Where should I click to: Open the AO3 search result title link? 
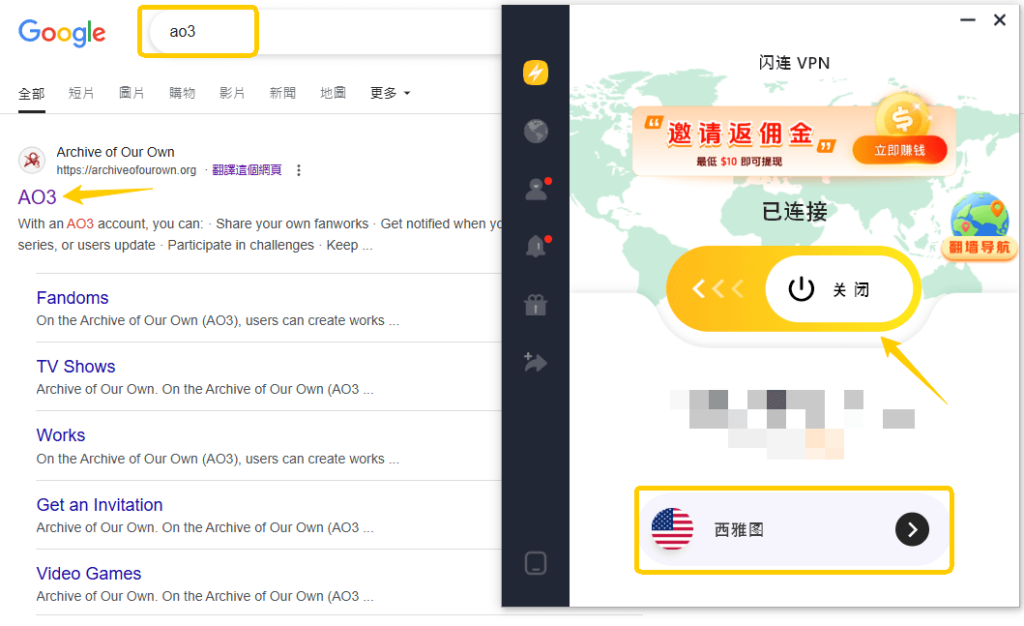37,197
